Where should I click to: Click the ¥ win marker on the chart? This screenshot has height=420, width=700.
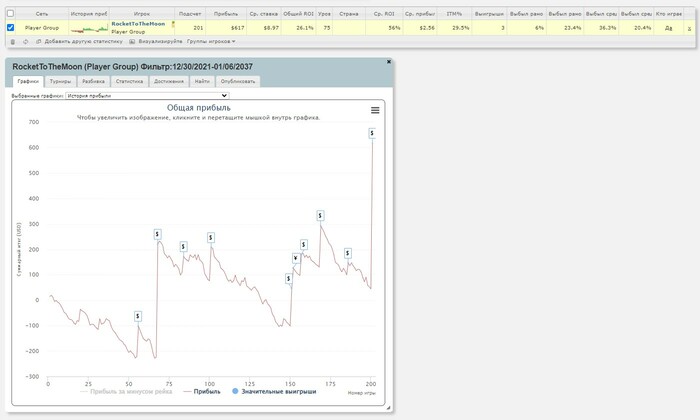(x=296, y=258)
